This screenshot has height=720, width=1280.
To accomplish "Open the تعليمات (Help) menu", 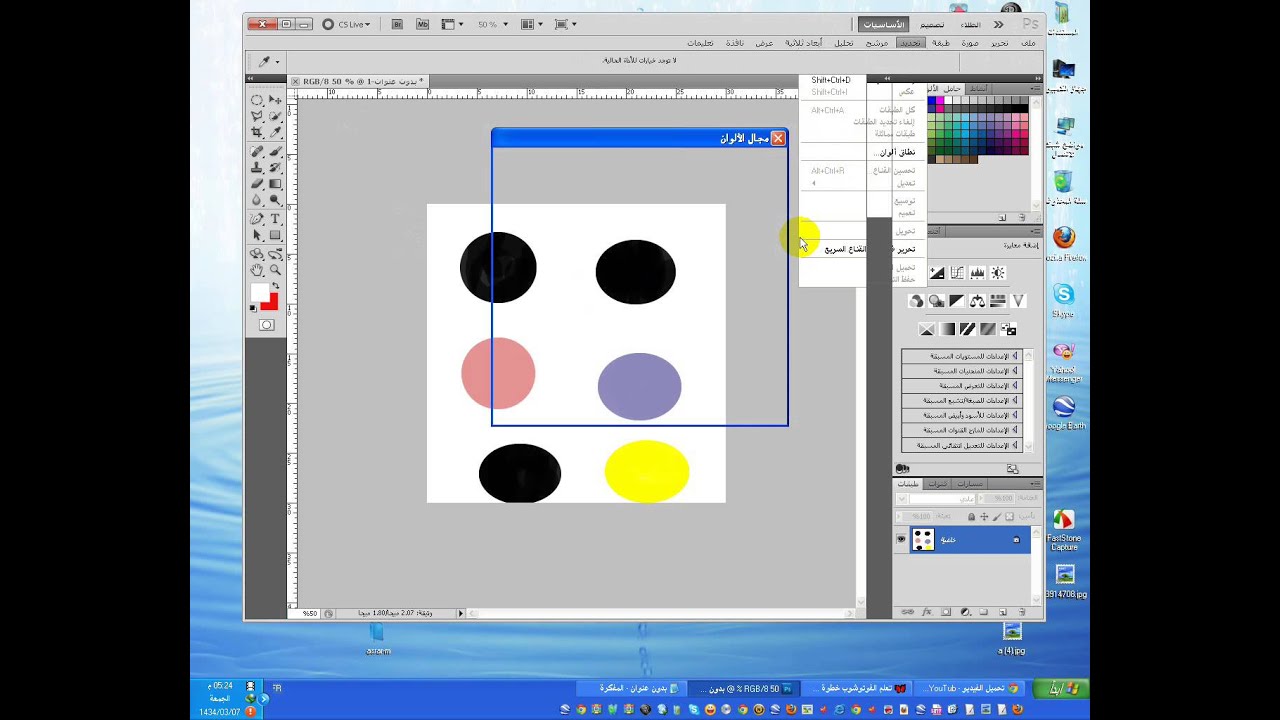I will tap(700, 43).
